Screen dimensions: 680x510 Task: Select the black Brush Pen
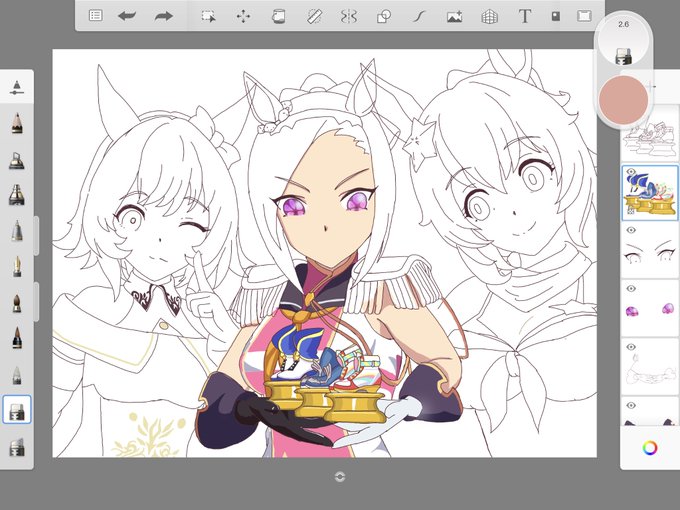pyautogui.click(x=17, y=338)
